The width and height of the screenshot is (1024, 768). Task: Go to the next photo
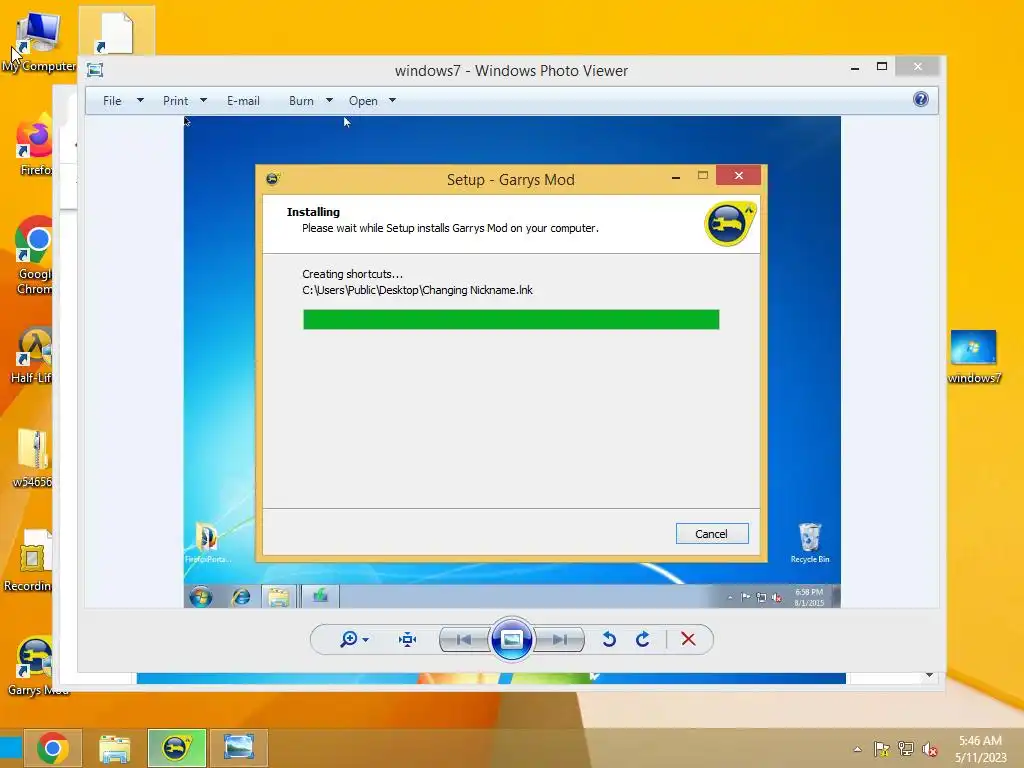pyautogui.click(x=560, y=639)
